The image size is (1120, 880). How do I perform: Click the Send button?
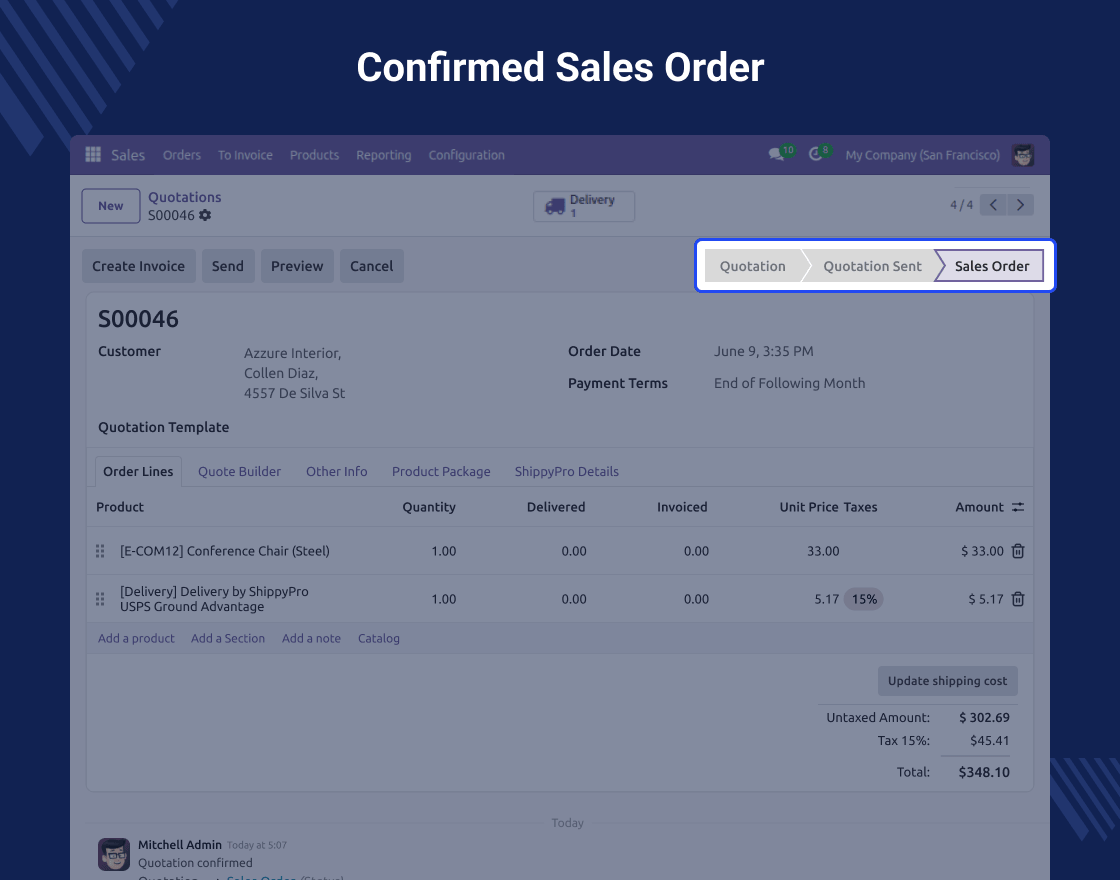[228, 266]
